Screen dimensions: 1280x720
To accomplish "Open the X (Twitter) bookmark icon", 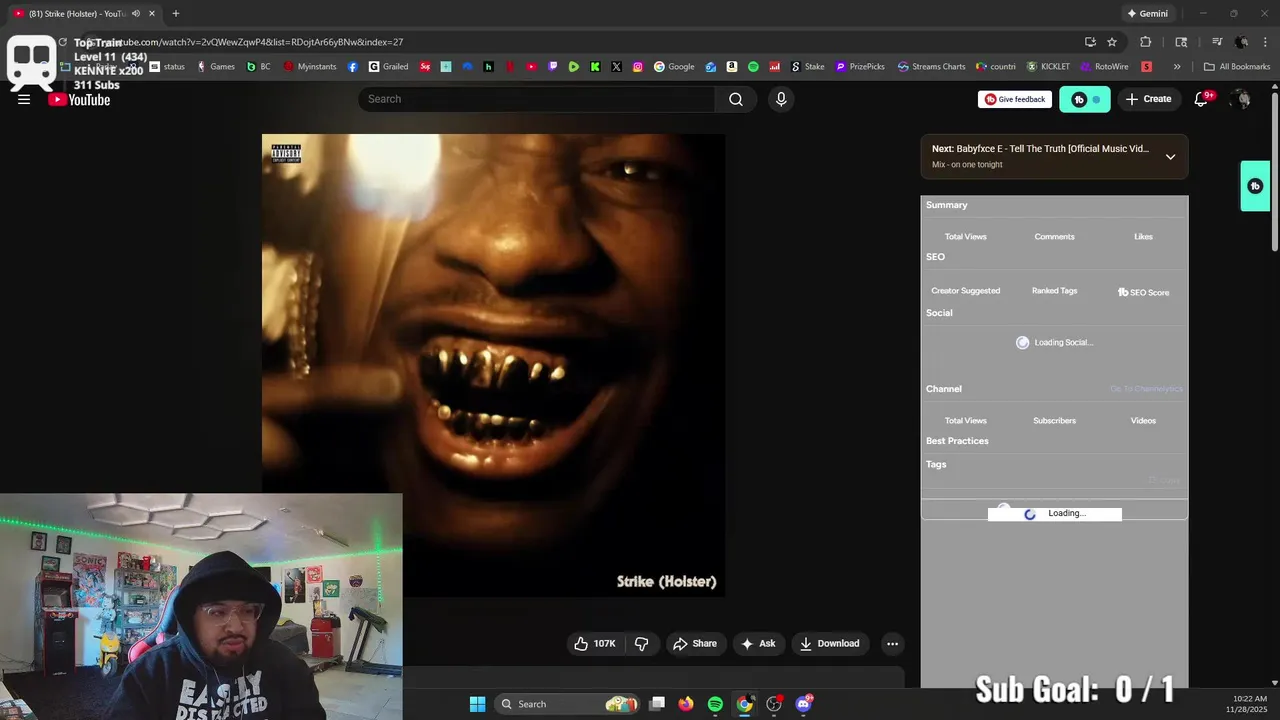I will click(x=616, y=67).
